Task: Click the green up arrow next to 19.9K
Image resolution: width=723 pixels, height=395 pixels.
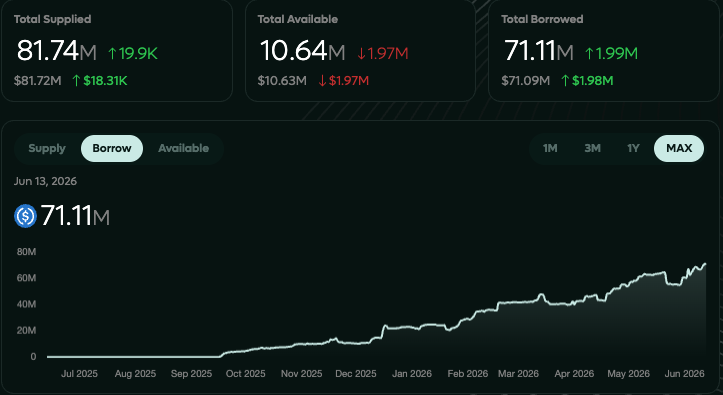Action: point(112,53)
